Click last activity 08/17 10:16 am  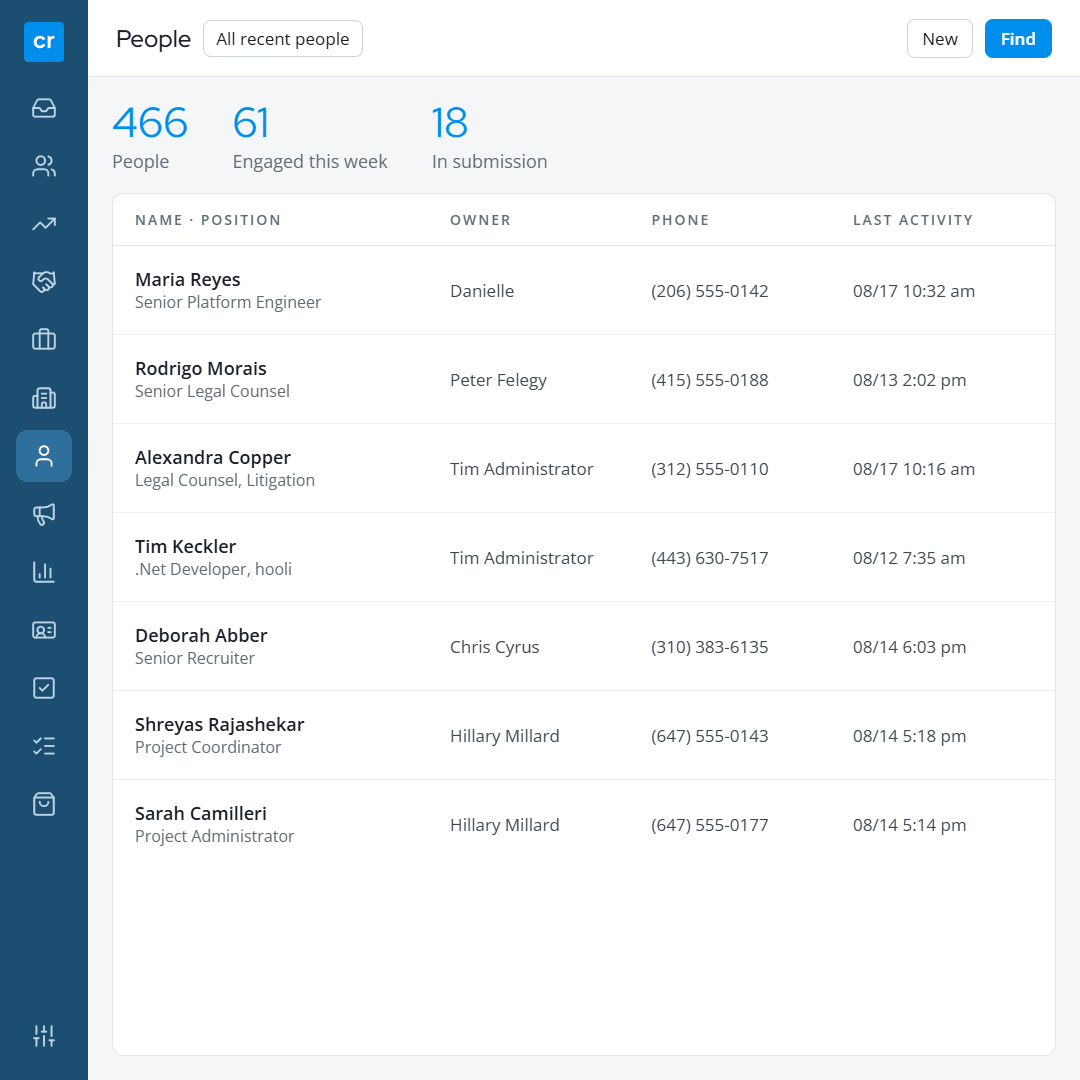coord(913,469)
